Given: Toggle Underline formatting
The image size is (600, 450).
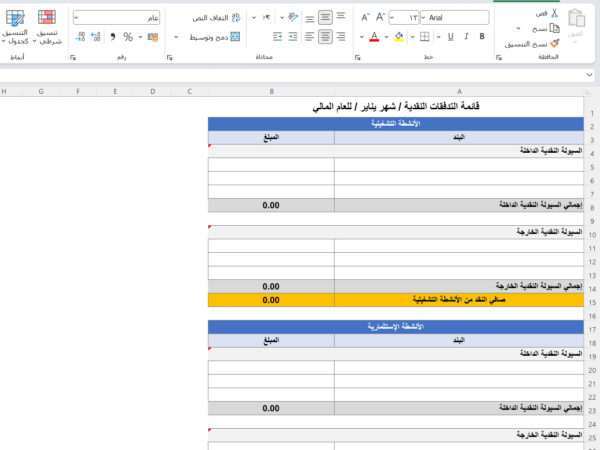Looking at the screenshot, I should pyautogui.click(x=451, y=37).
